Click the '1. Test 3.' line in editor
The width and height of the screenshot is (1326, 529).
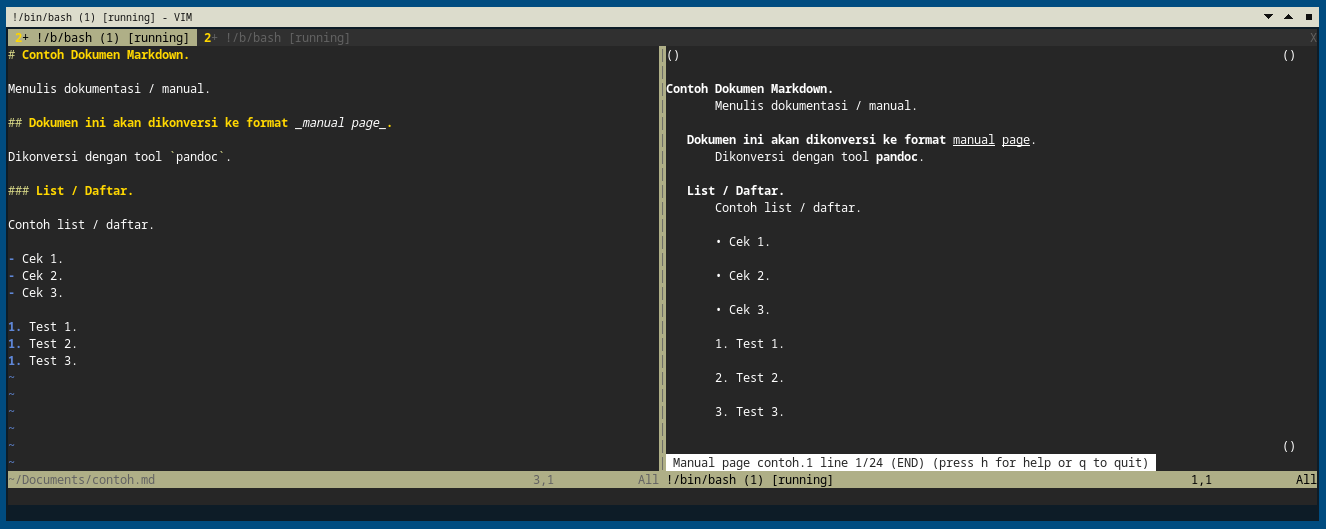point(43,361)
